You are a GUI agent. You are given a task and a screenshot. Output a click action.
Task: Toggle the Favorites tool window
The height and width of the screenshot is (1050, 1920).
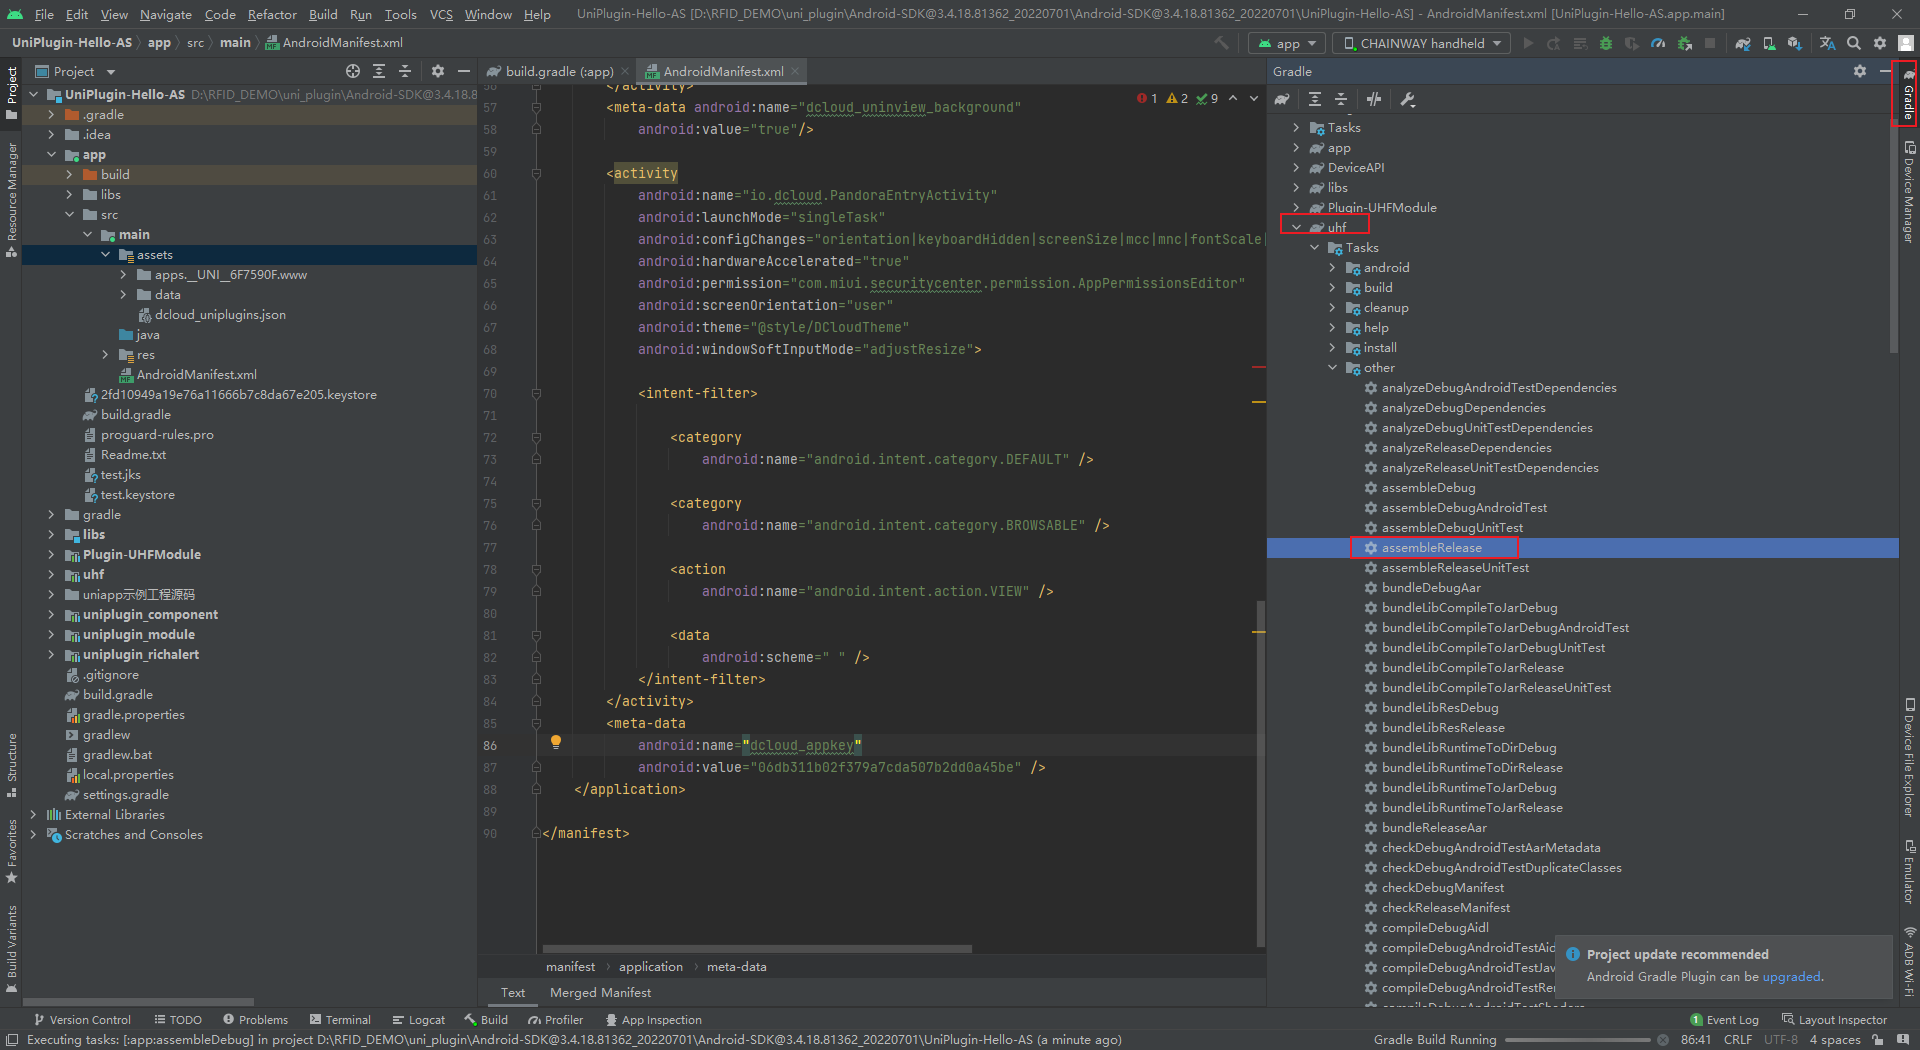(x=11, y=852)
